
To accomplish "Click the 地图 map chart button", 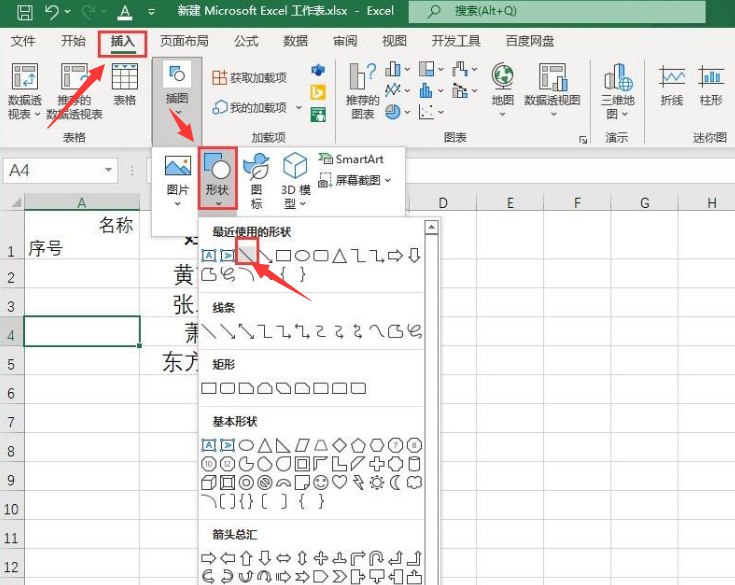I will click(x=502, y=90).
